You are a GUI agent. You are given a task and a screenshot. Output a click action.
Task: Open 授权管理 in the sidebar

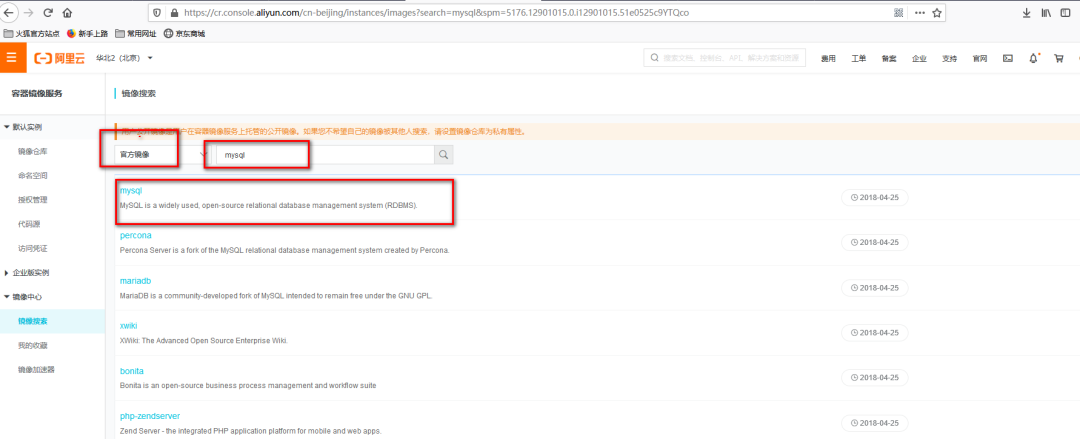(x=33, y=200)
